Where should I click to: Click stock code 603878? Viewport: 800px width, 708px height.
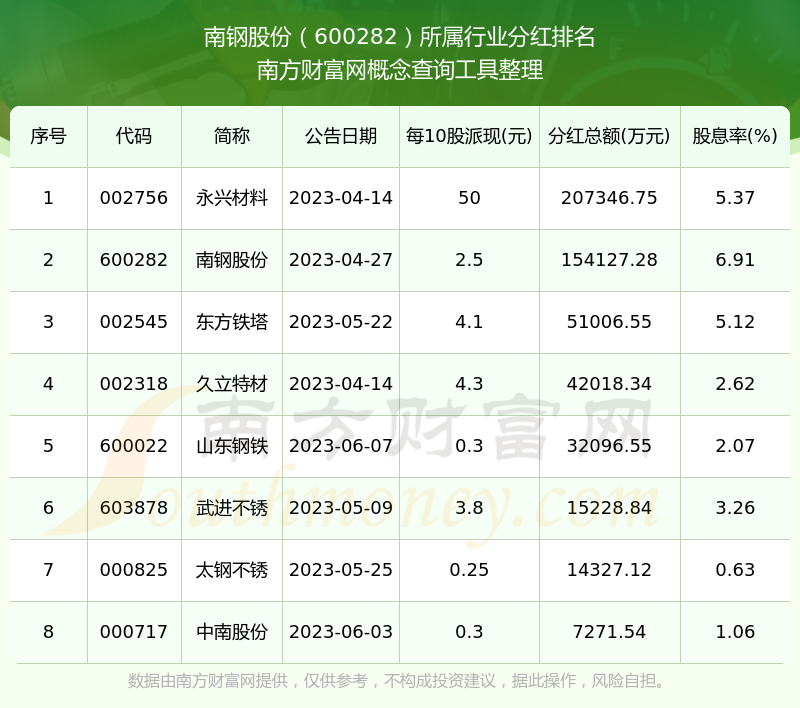click(134, 508)
